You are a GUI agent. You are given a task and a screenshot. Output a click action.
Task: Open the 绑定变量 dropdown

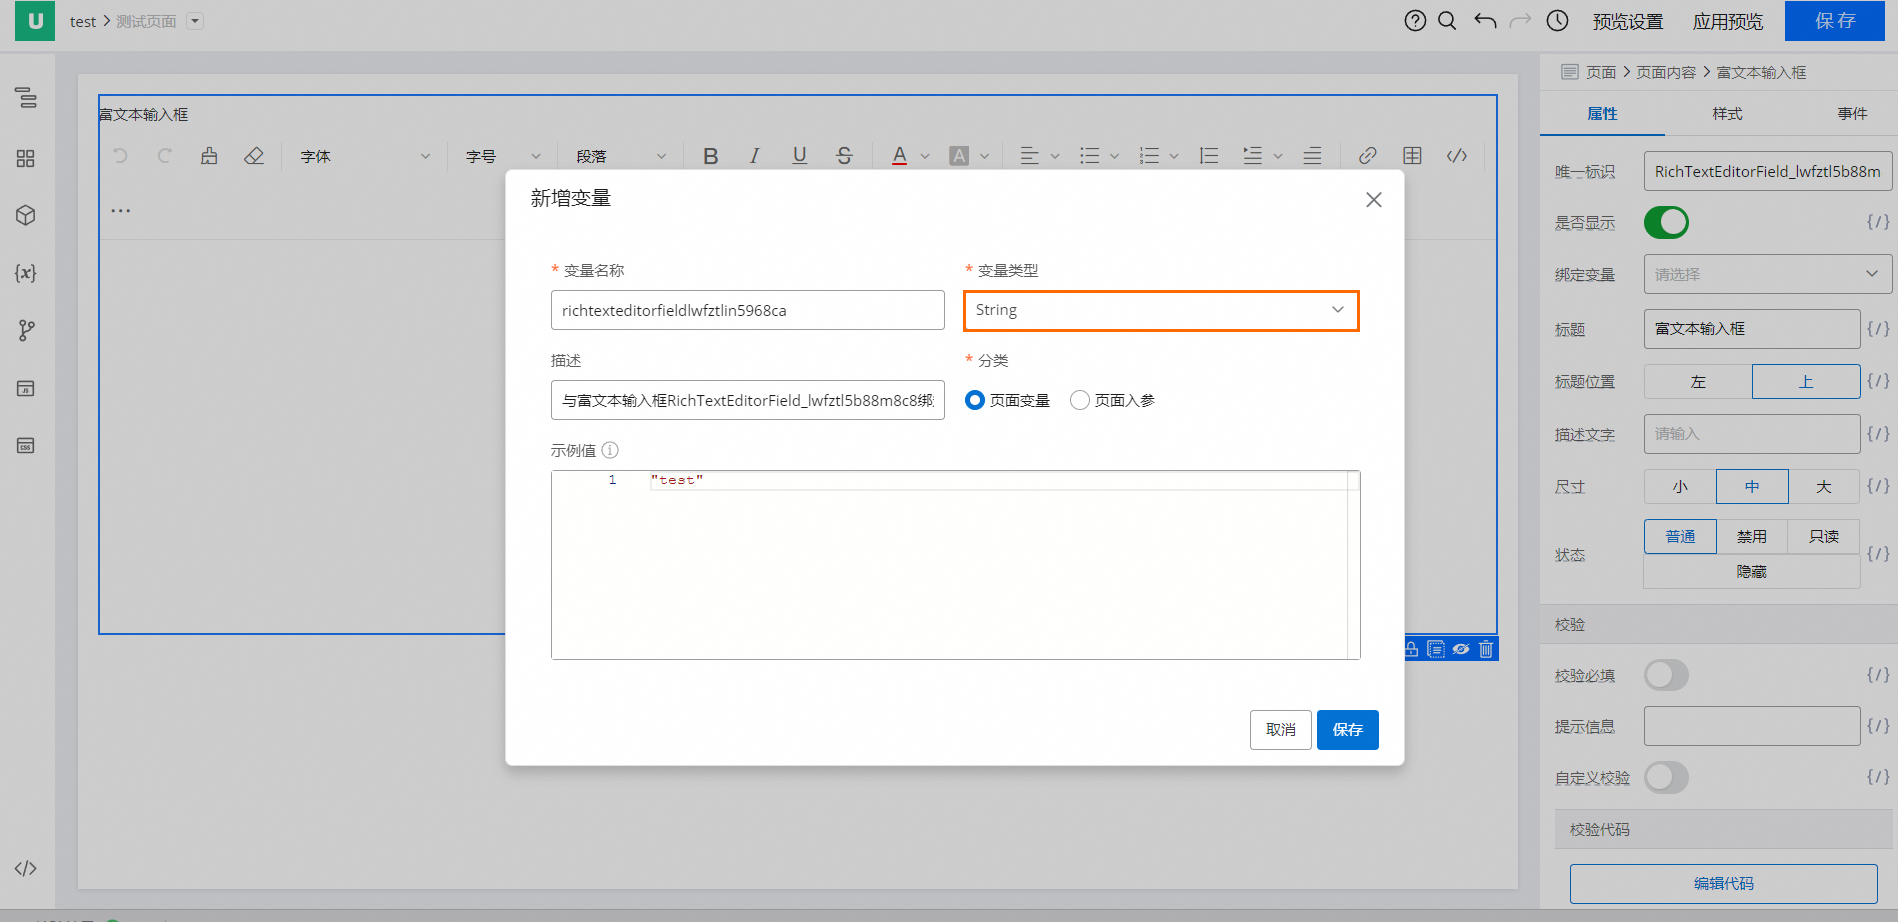tap(1768, 274)
